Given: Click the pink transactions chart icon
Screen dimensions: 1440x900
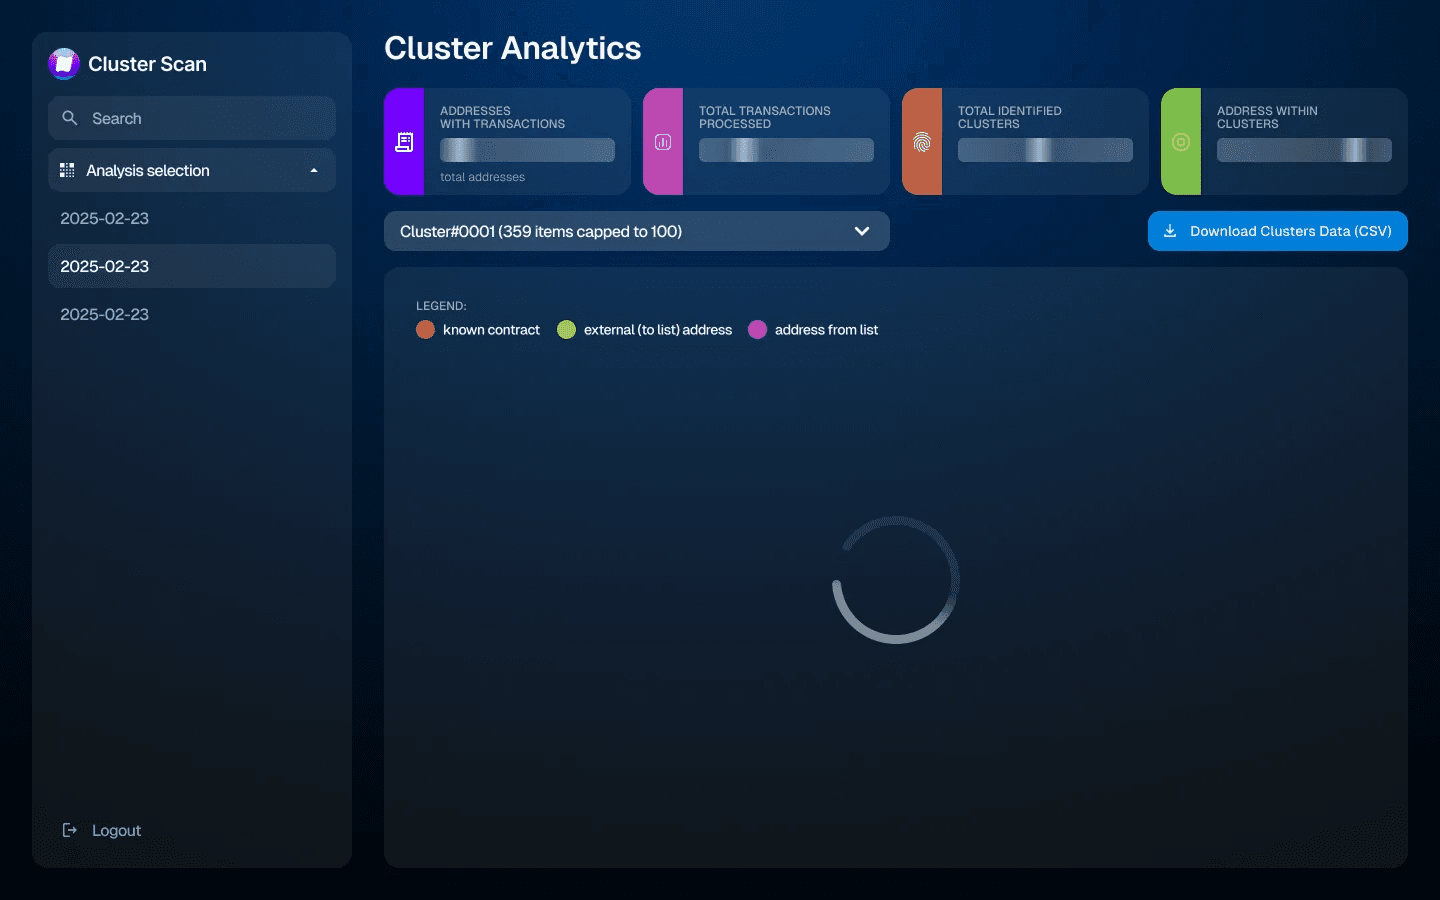Looking at the screenshot, I should pyautogui.click(x=663, y=142).
